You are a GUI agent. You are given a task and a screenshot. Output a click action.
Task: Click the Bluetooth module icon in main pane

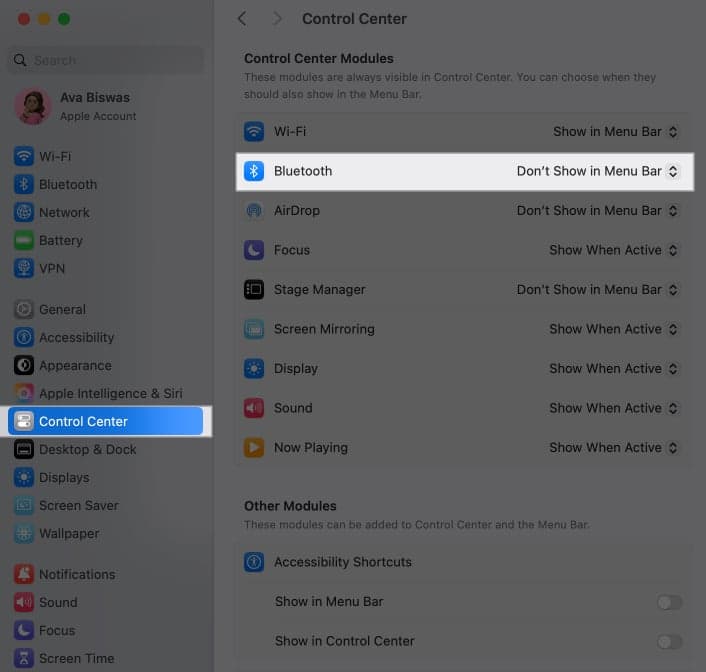tap(254, 171)
